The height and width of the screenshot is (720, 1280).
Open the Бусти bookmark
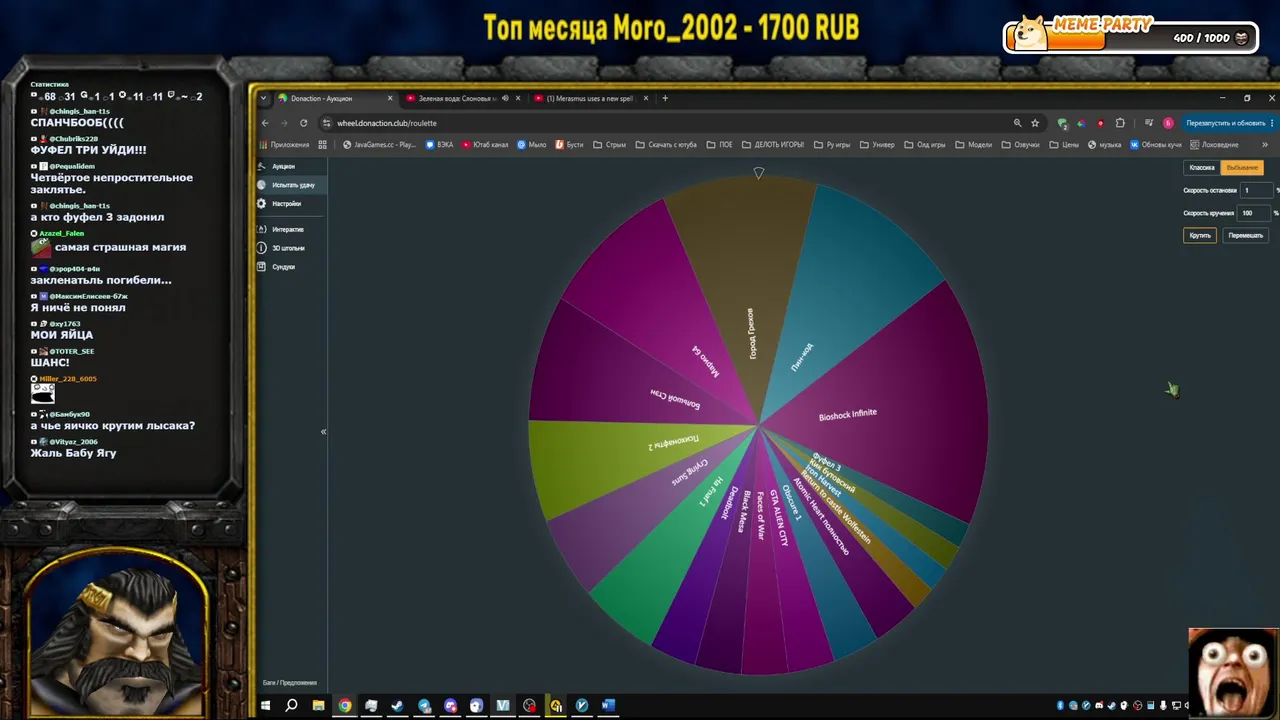pyautogui.click(x=570, y=145)
